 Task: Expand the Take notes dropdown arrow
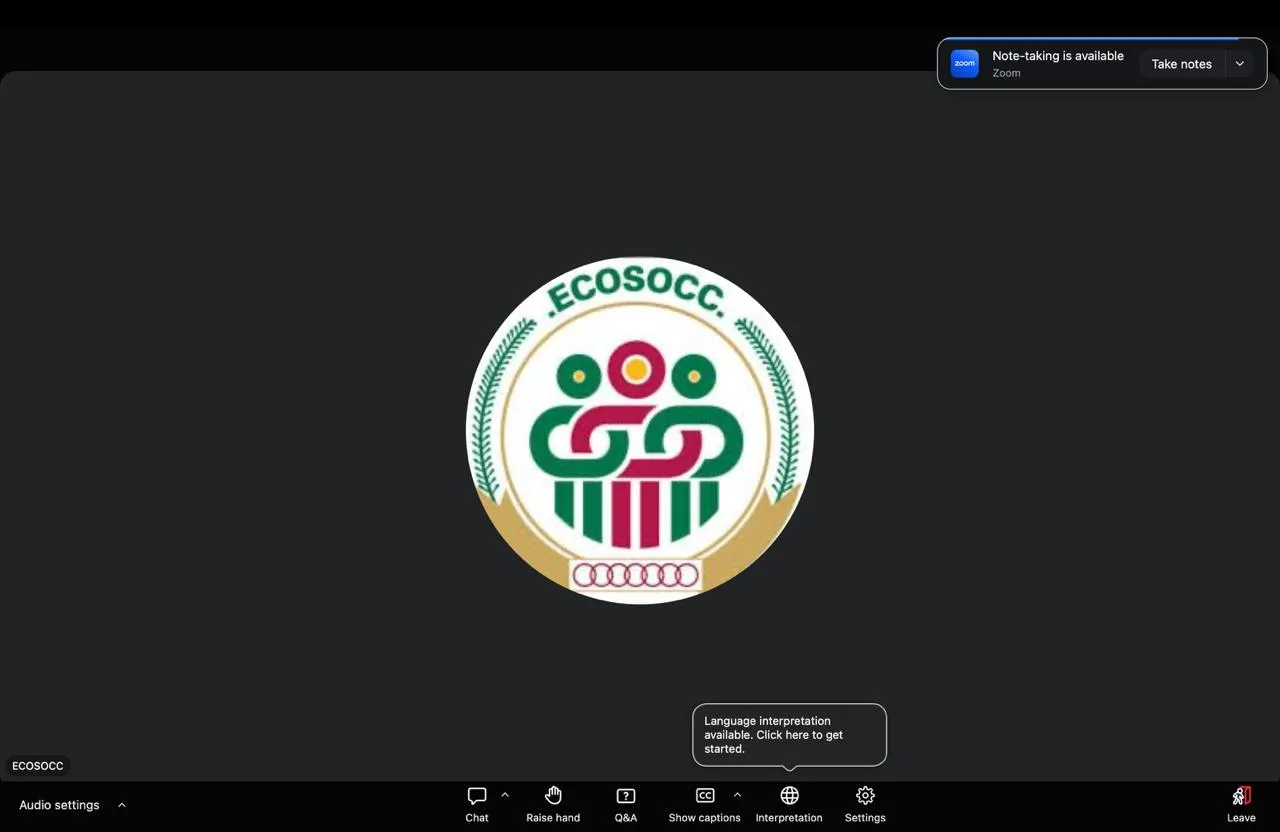tap(1240, 64)
